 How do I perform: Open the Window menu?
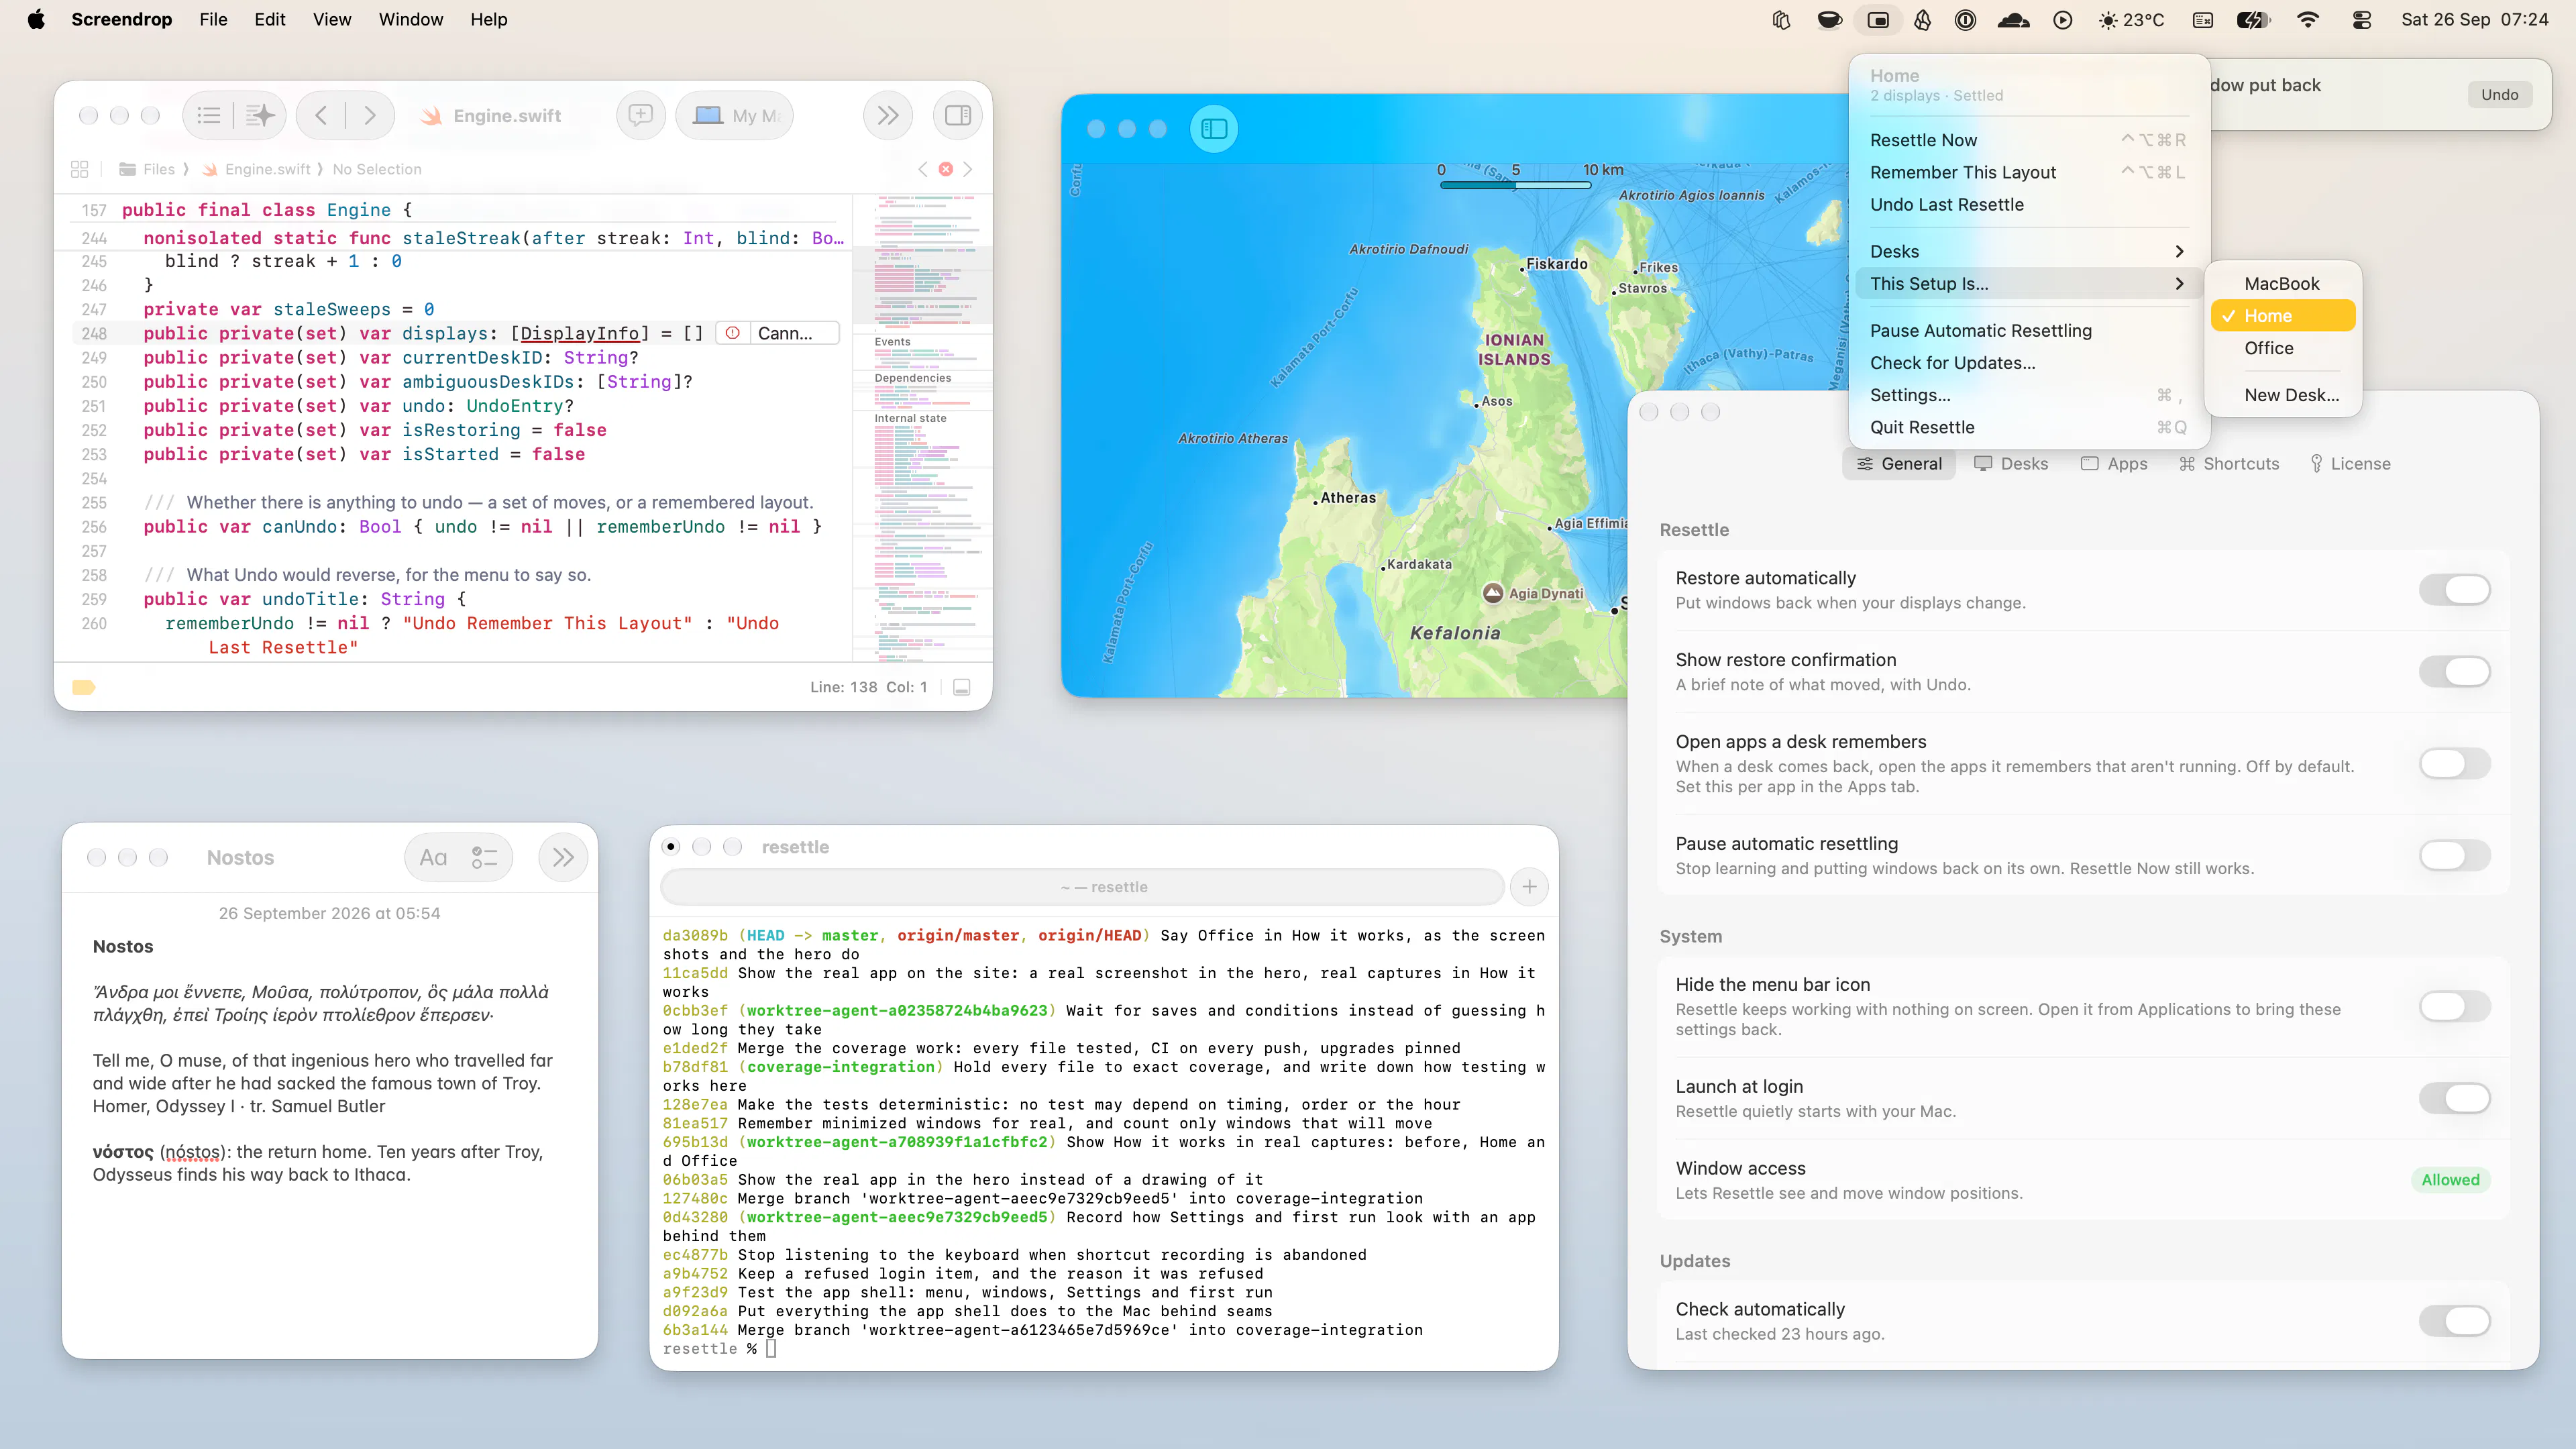tap(411, 19)
